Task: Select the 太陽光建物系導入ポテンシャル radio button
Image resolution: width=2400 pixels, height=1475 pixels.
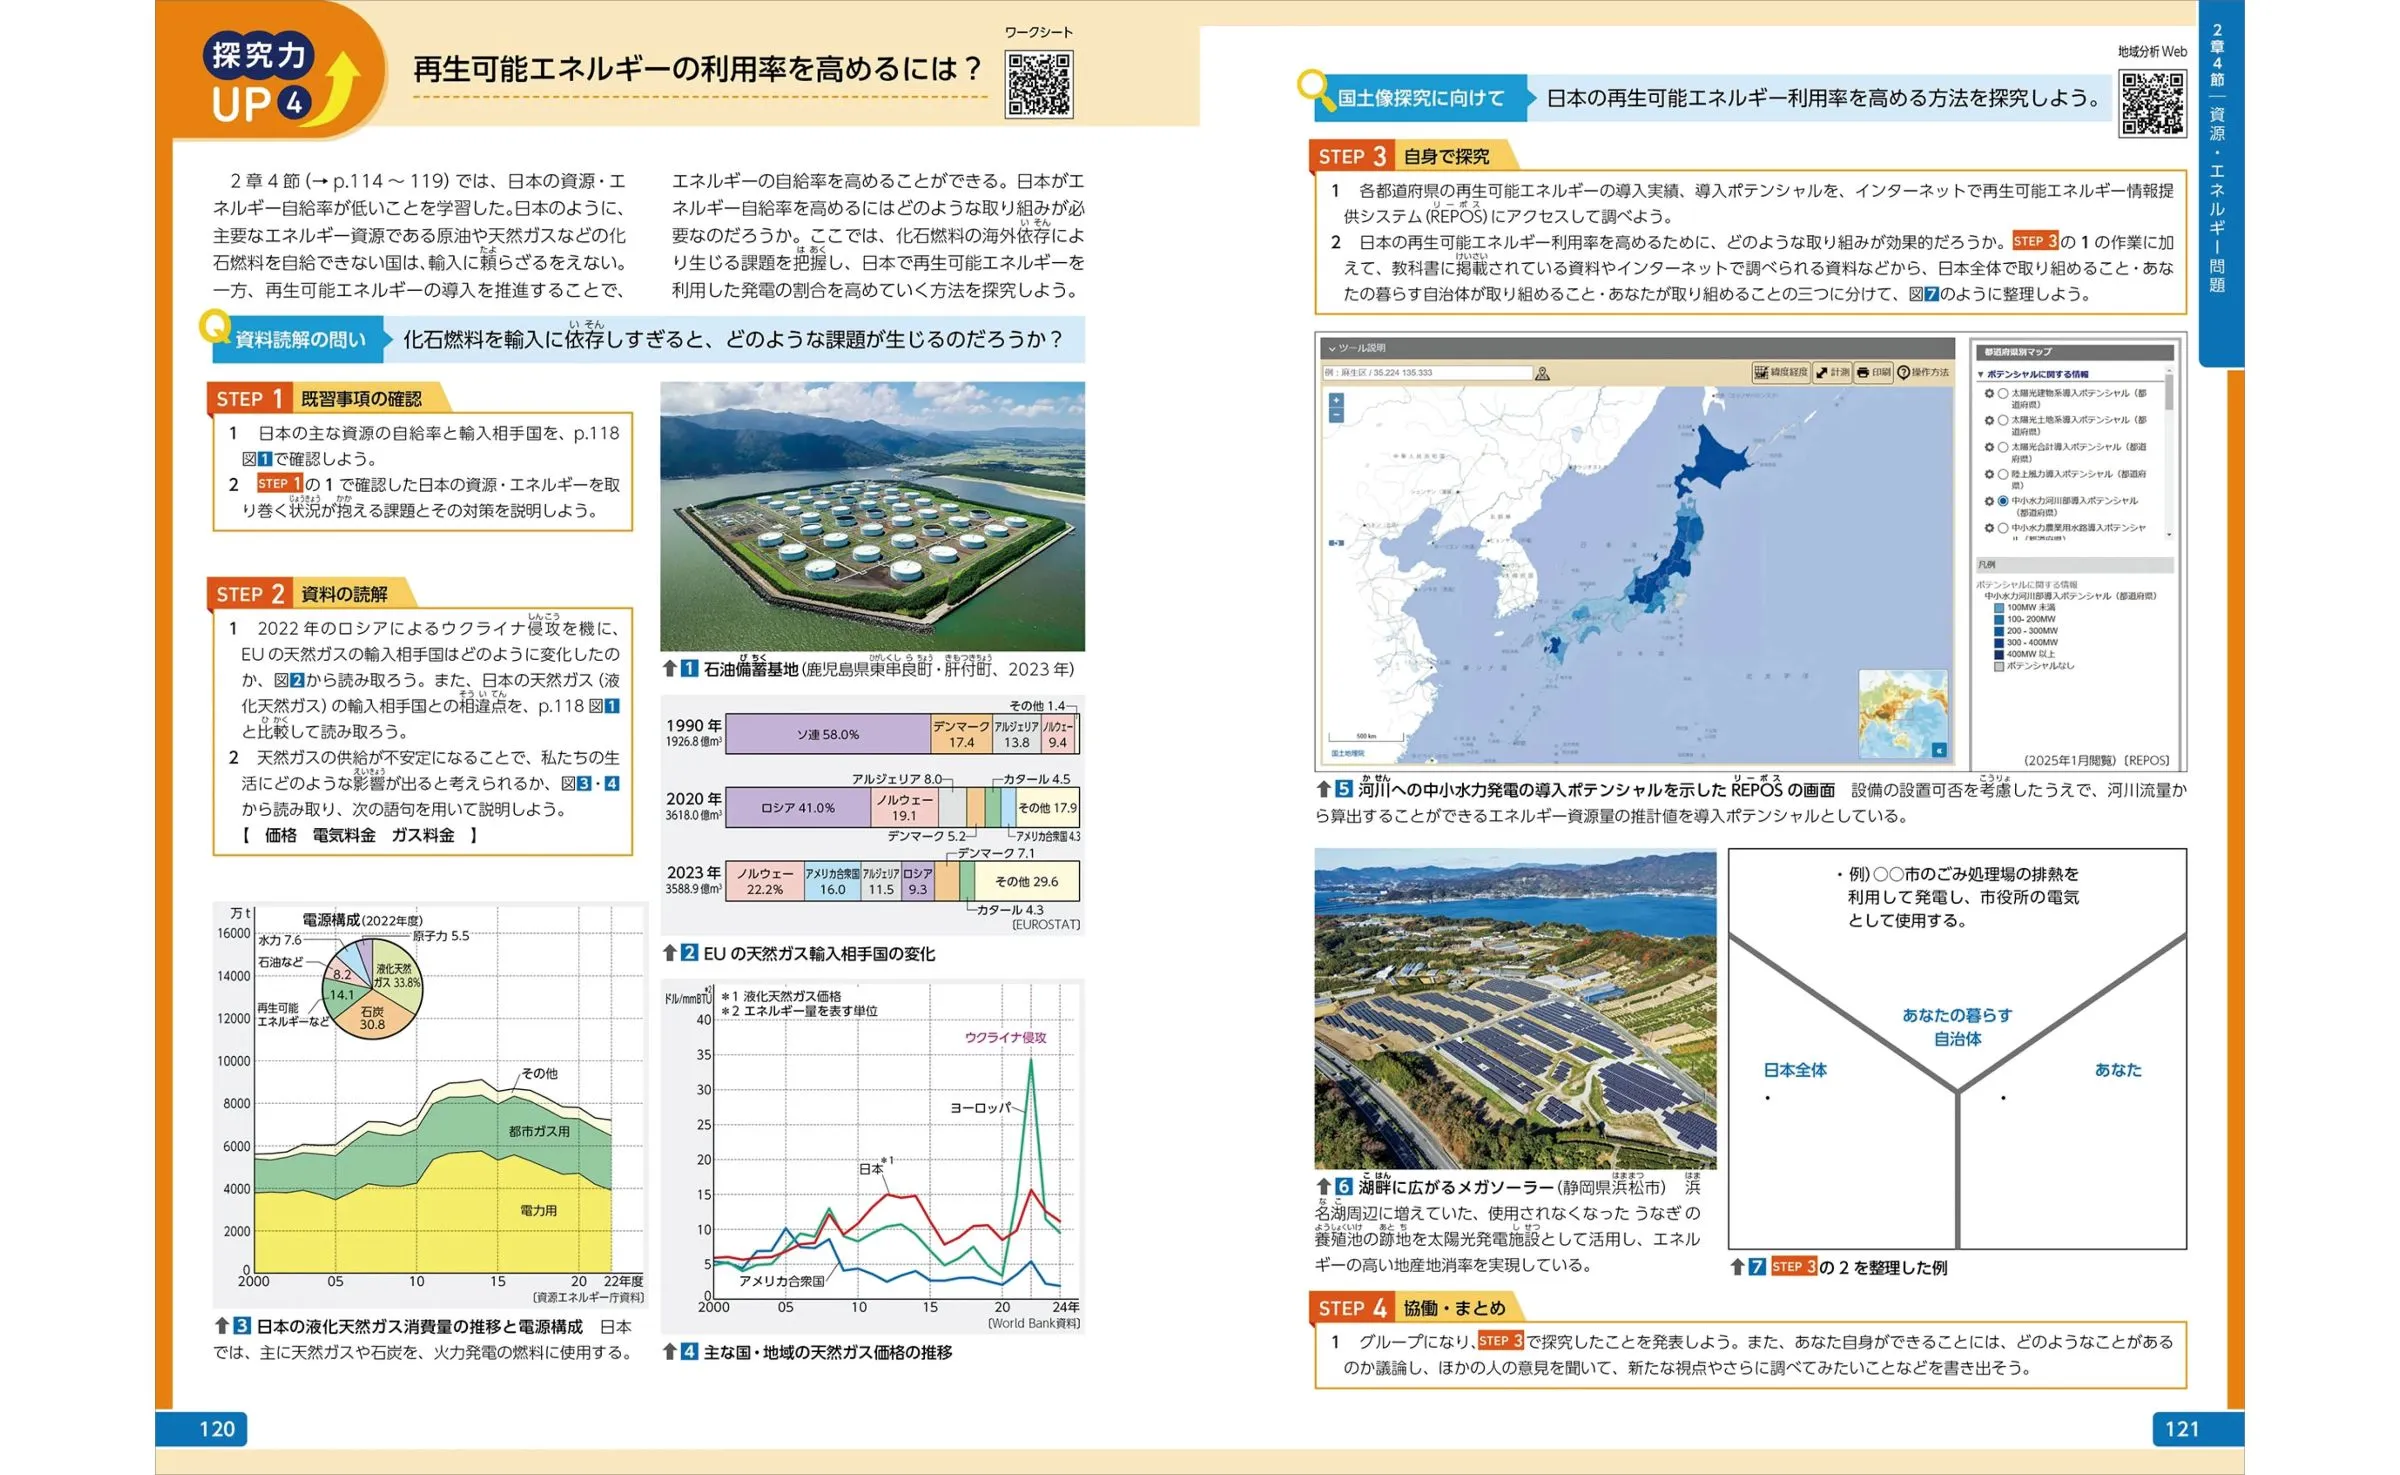Action: 2003,393
